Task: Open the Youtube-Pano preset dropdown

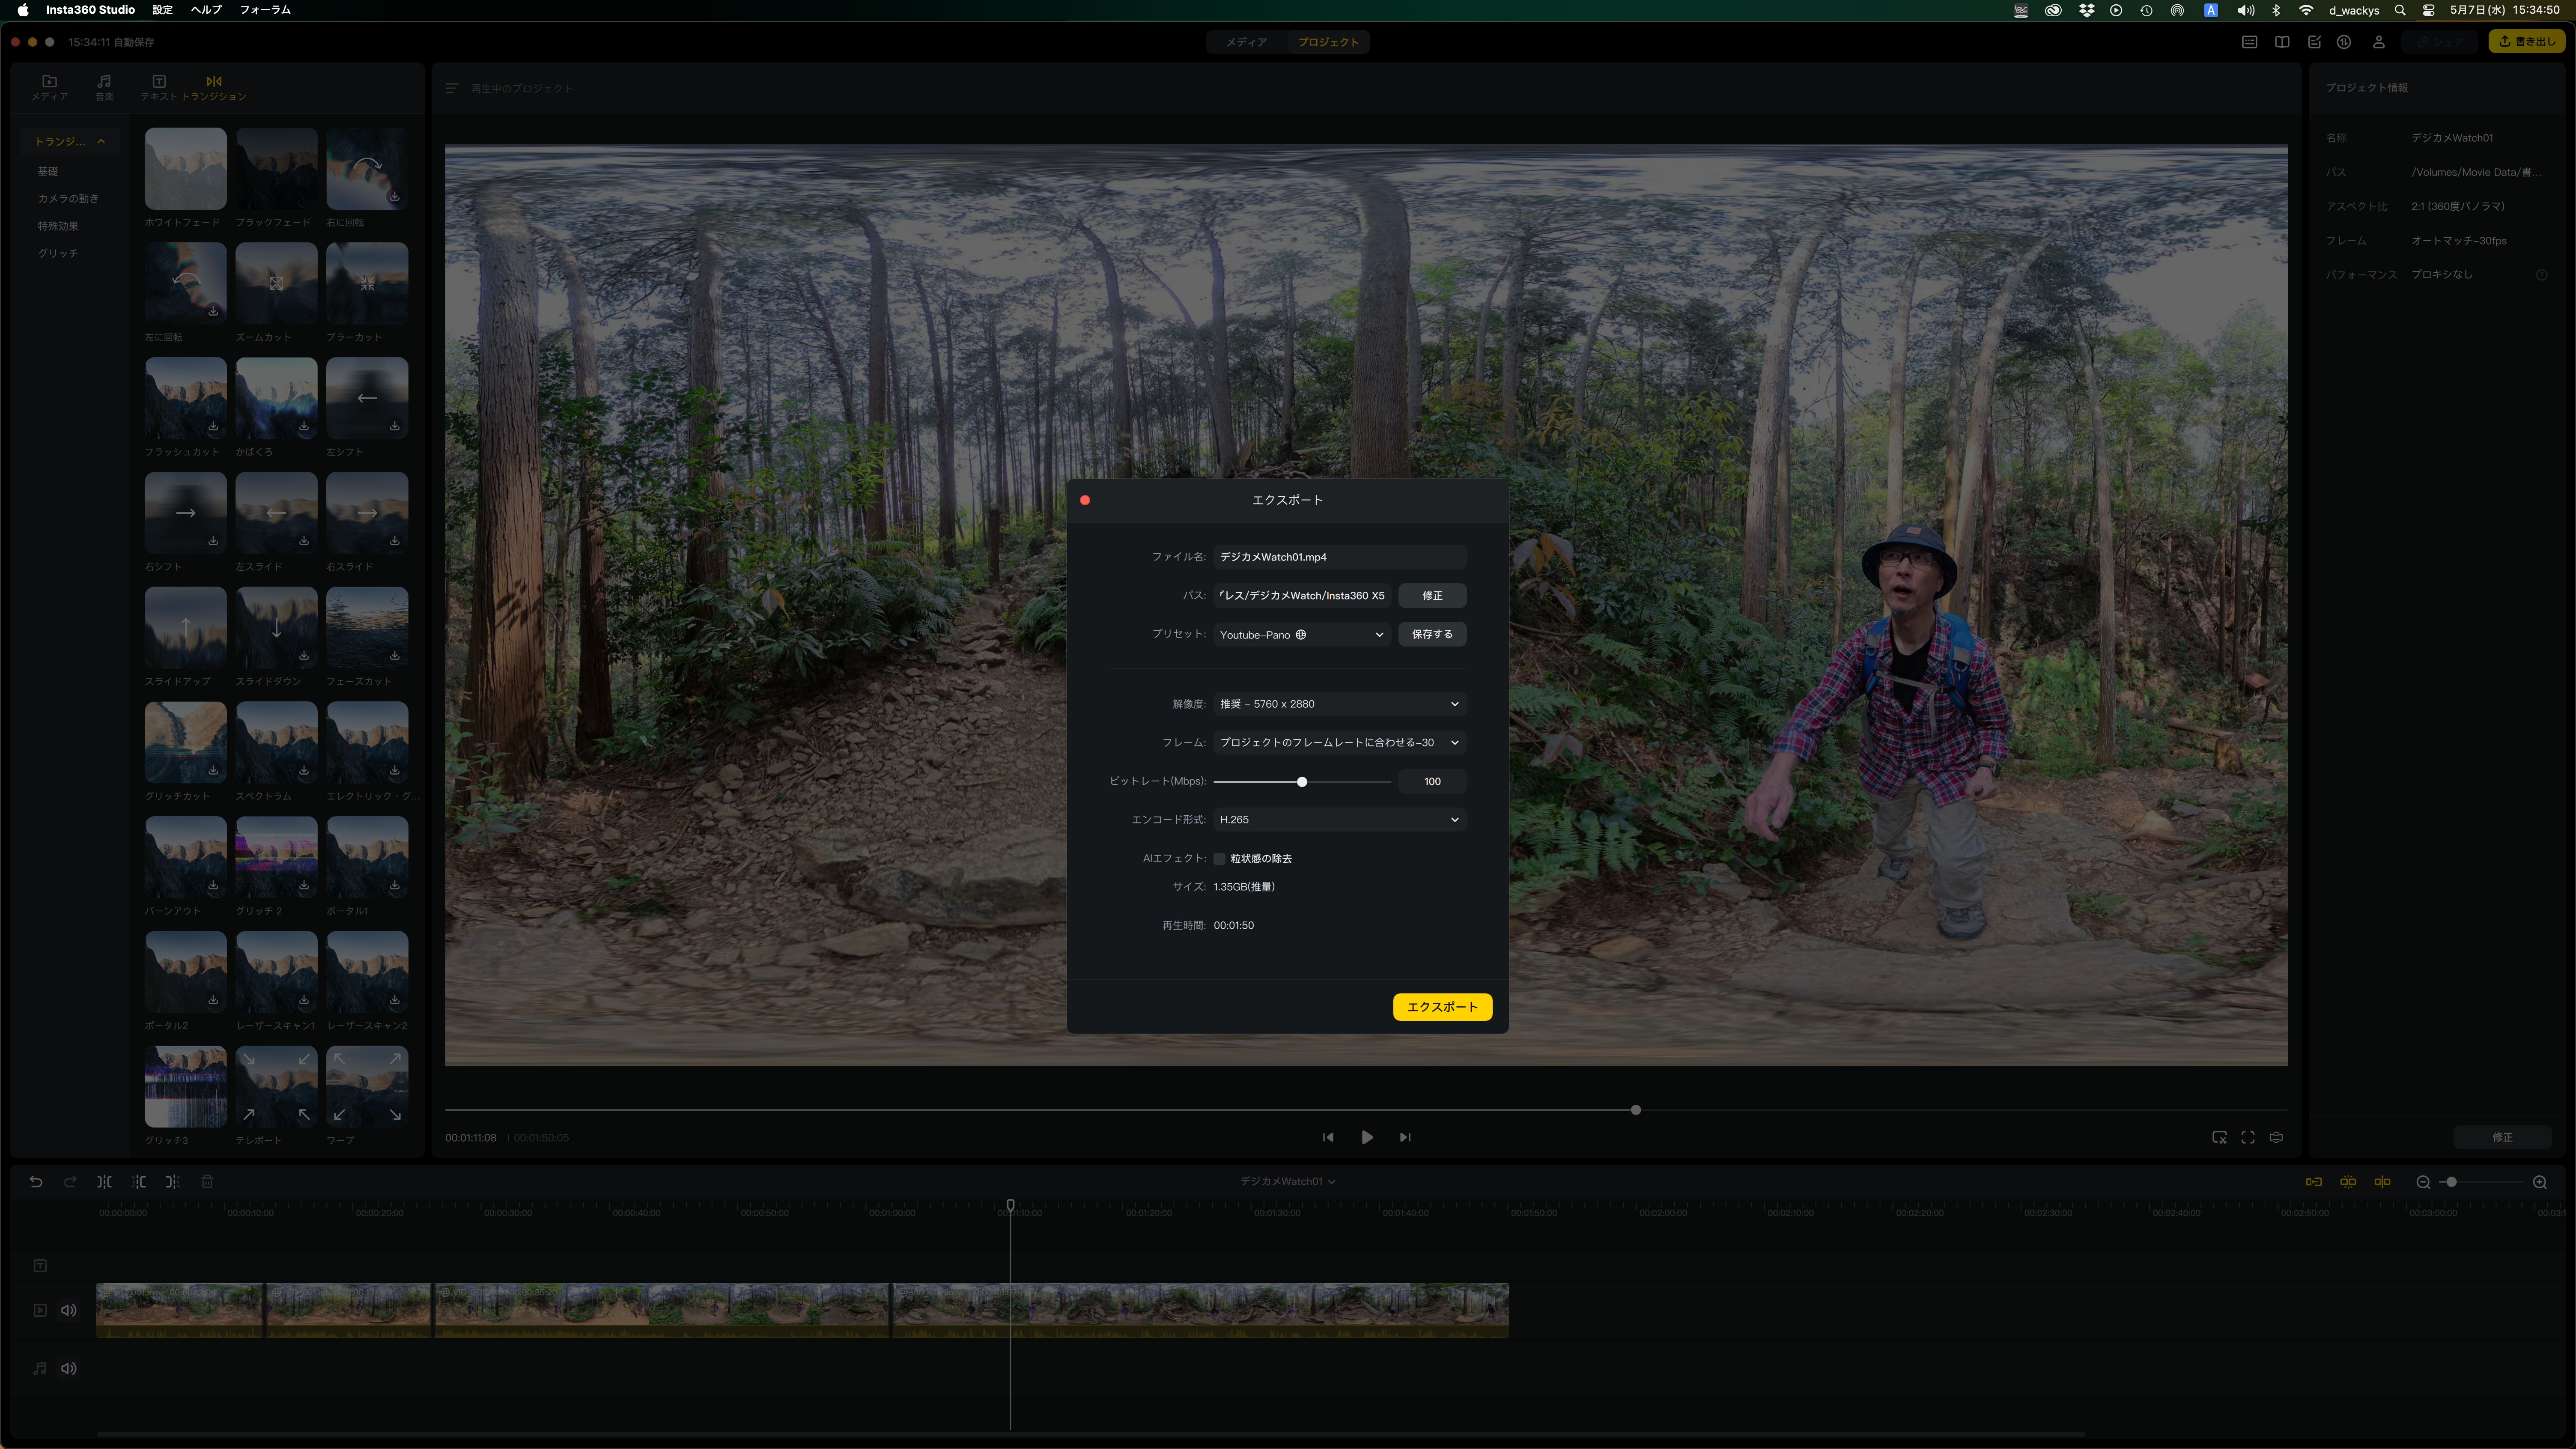Action: pyautogui.click(x=1301, y=634)
